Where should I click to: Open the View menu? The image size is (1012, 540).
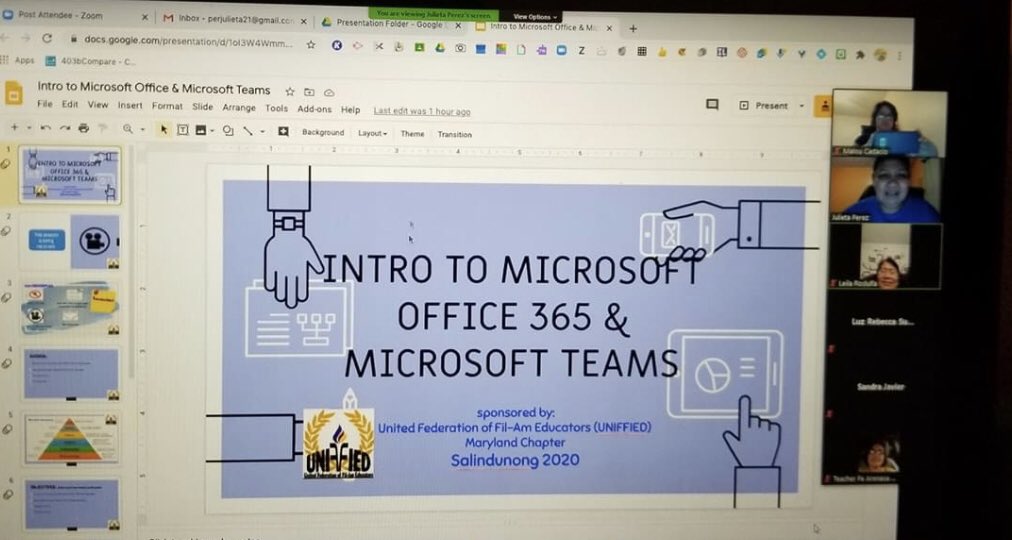click(98, 105)
